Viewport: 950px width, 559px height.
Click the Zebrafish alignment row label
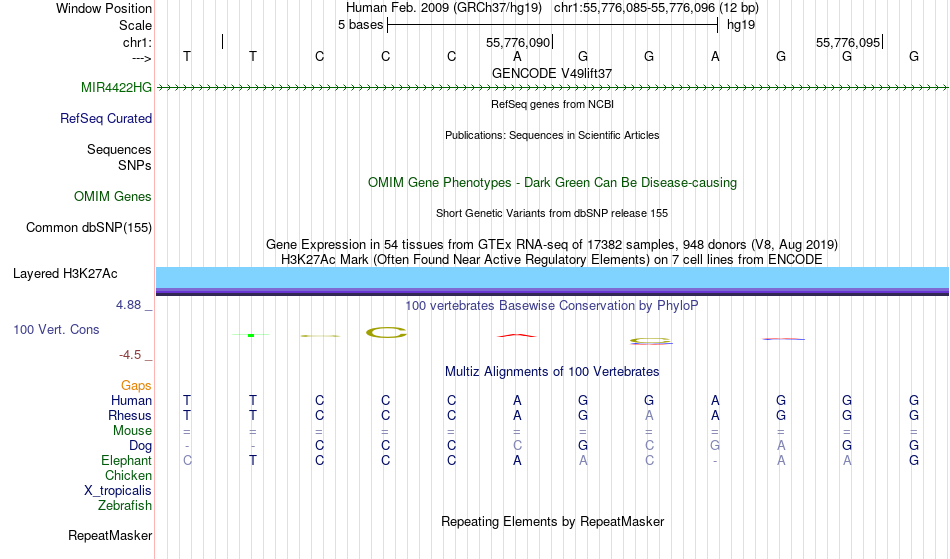tap(125, 505)
